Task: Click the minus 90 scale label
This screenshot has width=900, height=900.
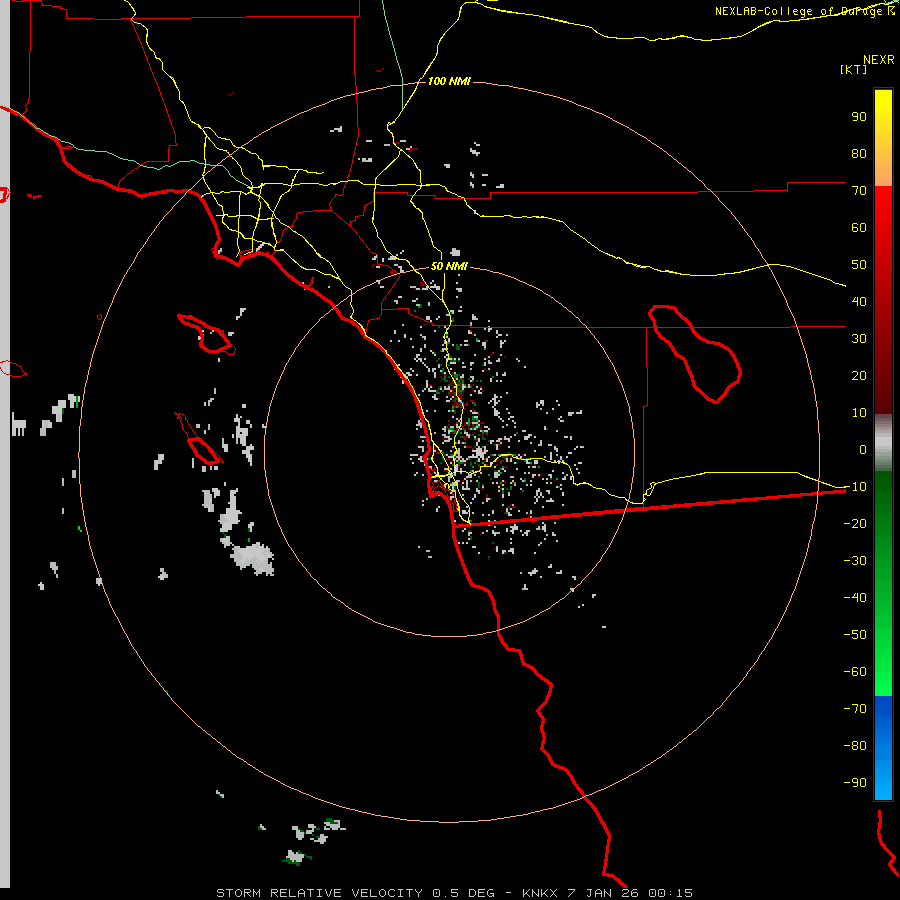Action: [855, 783]
